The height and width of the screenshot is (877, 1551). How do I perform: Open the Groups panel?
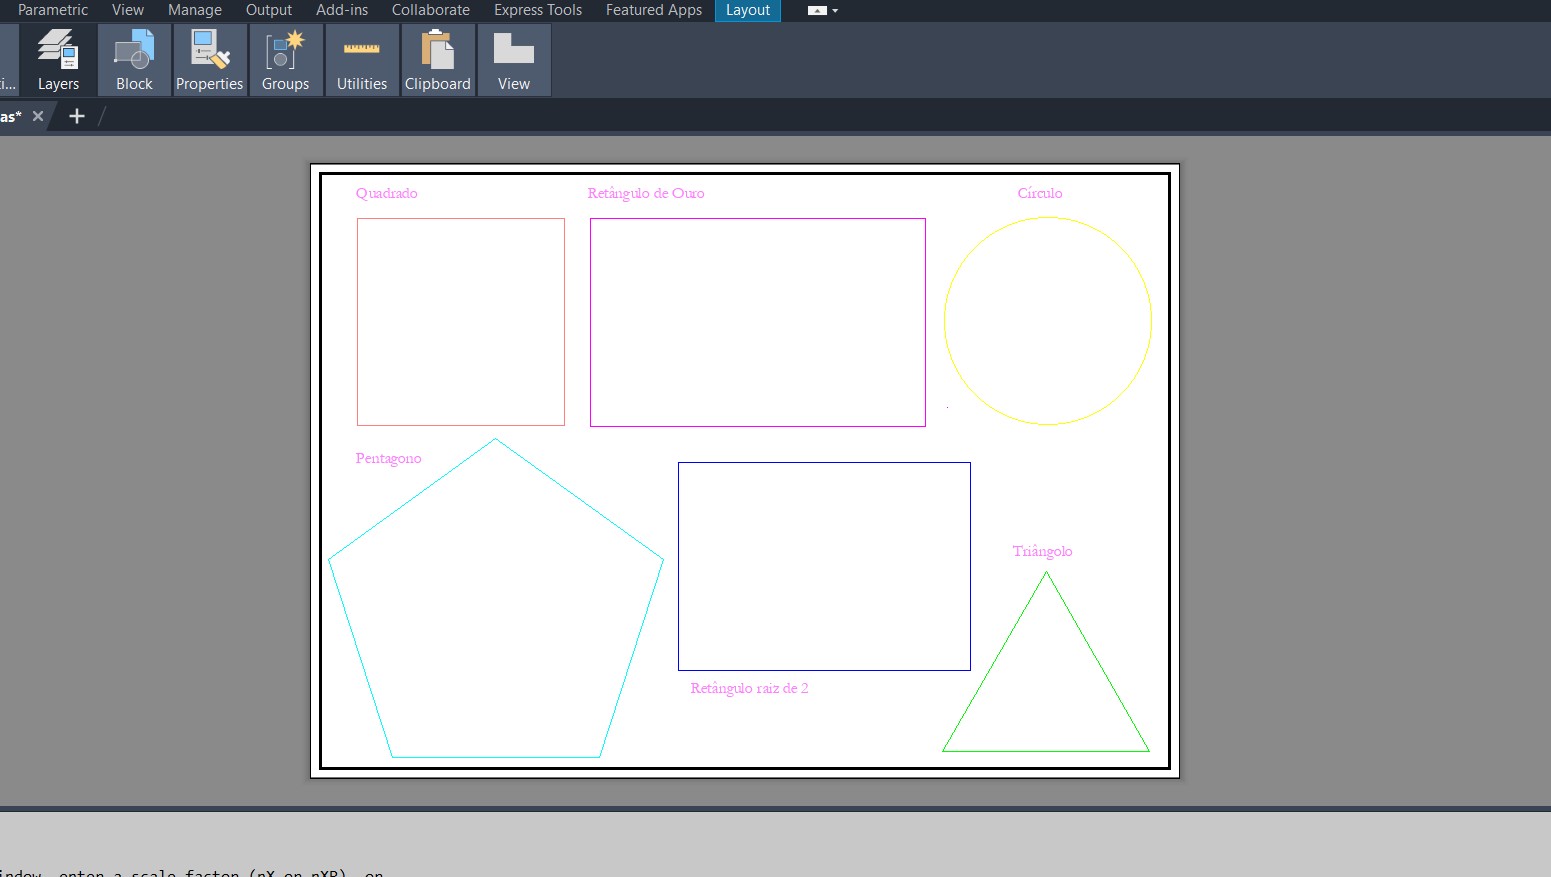(x=285, y=61)
